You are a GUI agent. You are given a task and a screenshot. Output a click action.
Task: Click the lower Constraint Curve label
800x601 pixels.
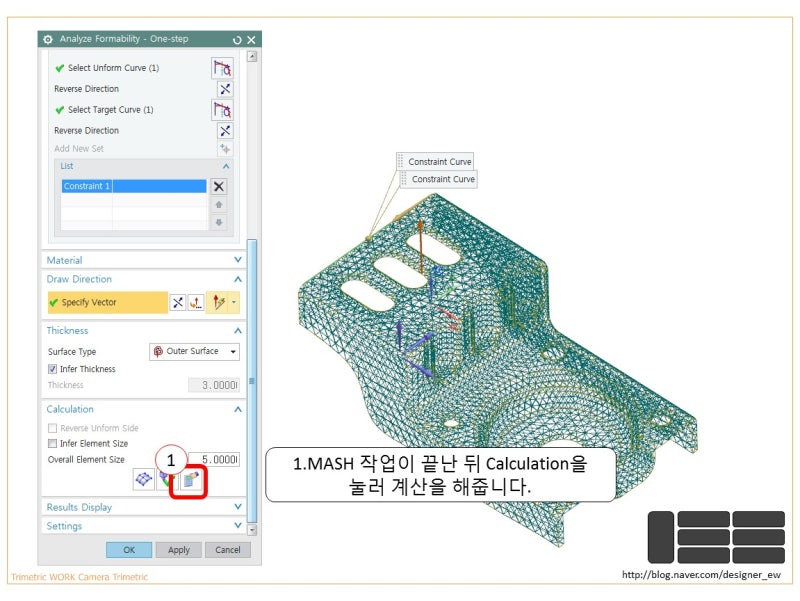439,179
